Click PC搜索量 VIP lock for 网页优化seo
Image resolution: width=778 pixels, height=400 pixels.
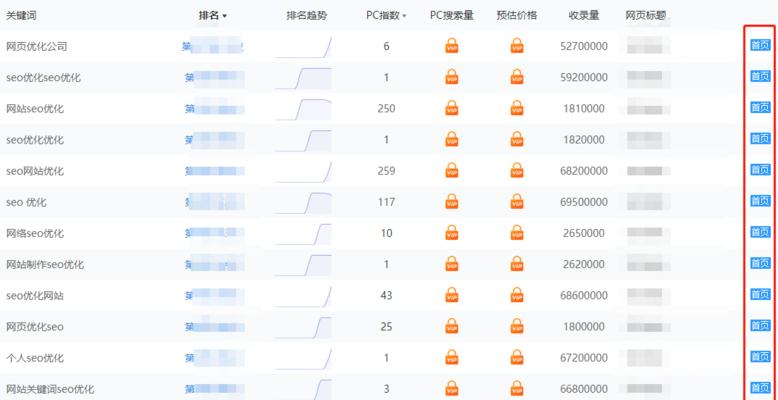pyautogui.click(x=452, y=327)
